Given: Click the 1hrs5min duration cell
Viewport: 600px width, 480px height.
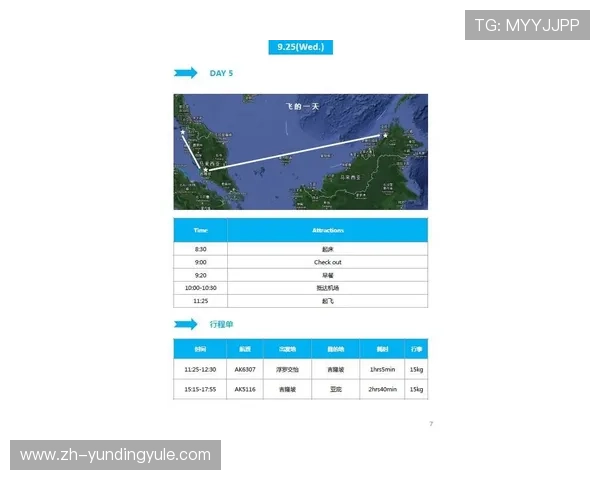Looking at the screenshot, I should click(383, 369).
